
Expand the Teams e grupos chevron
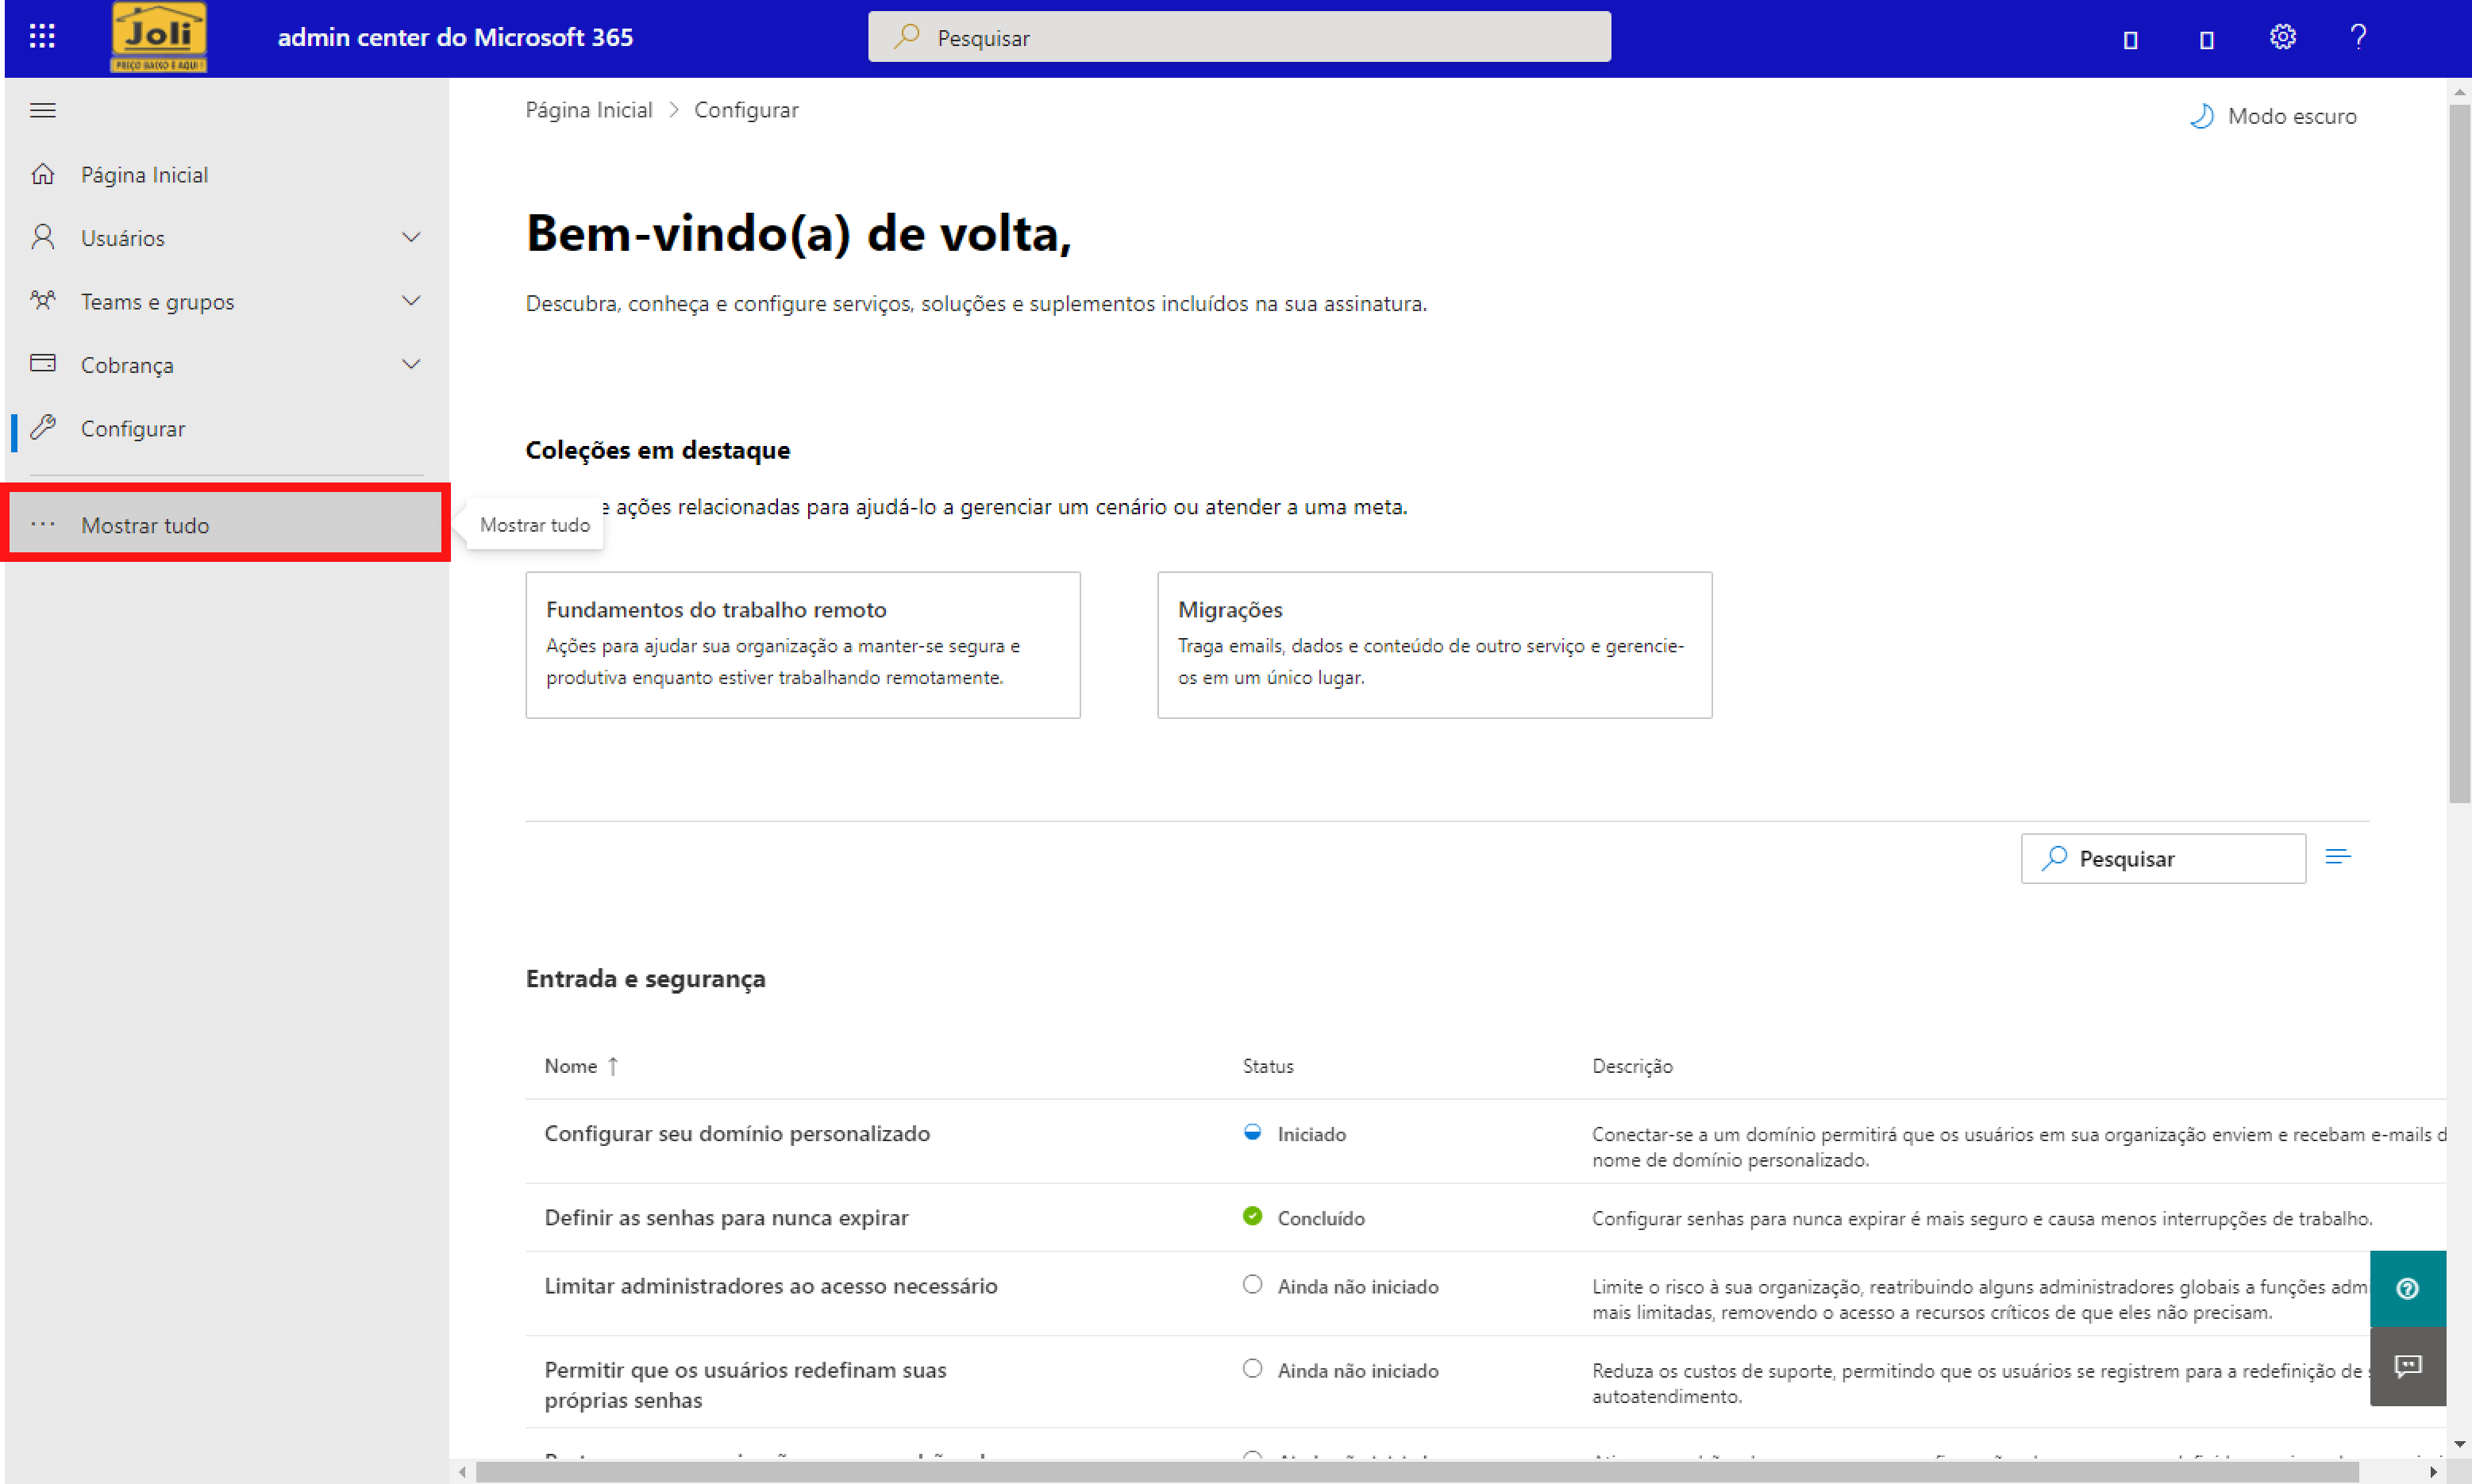(x=410, y=301)
